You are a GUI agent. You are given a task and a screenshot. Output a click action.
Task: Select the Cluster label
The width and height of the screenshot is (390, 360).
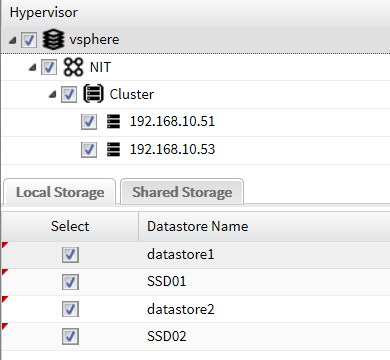coord(132,94)
